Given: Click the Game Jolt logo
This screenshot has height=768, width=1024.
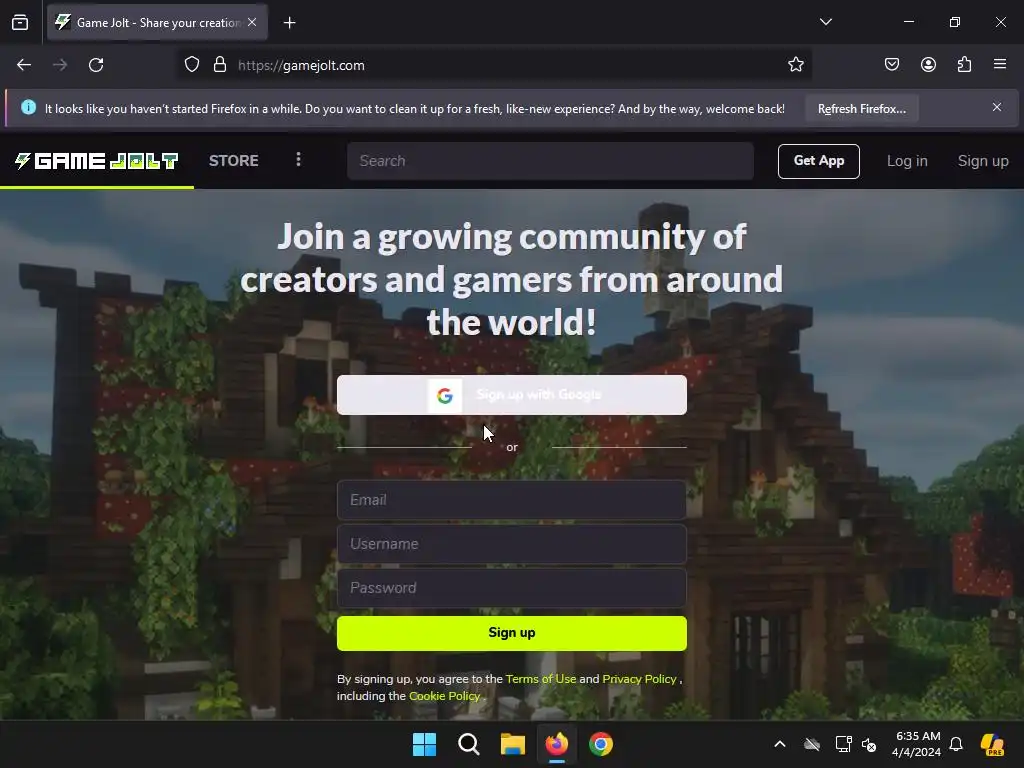Looking at the screenshot, I should tap(97, 161).
